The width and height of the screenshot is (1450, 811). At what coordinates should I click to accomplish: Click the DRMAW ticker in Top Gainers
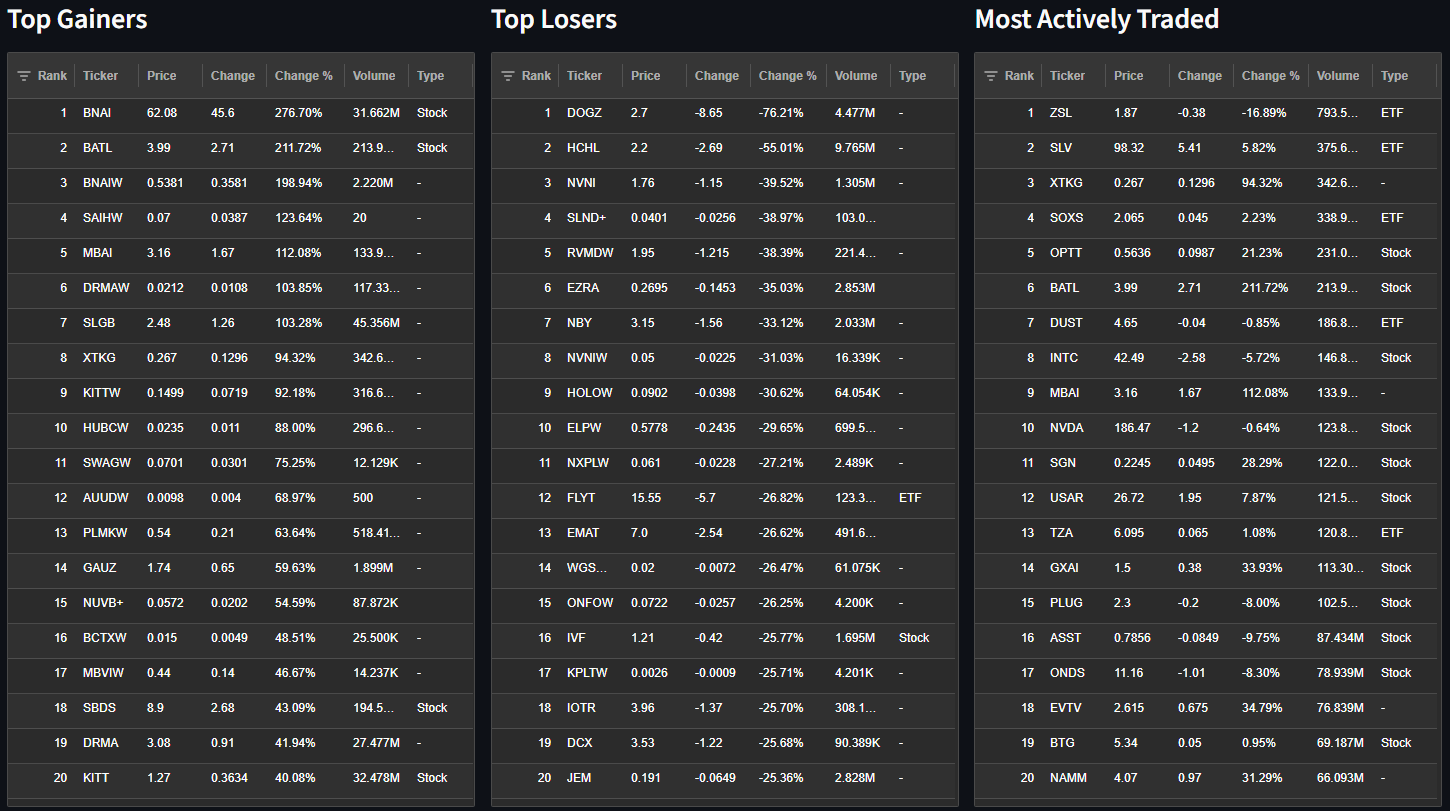[x=106, y=288]
